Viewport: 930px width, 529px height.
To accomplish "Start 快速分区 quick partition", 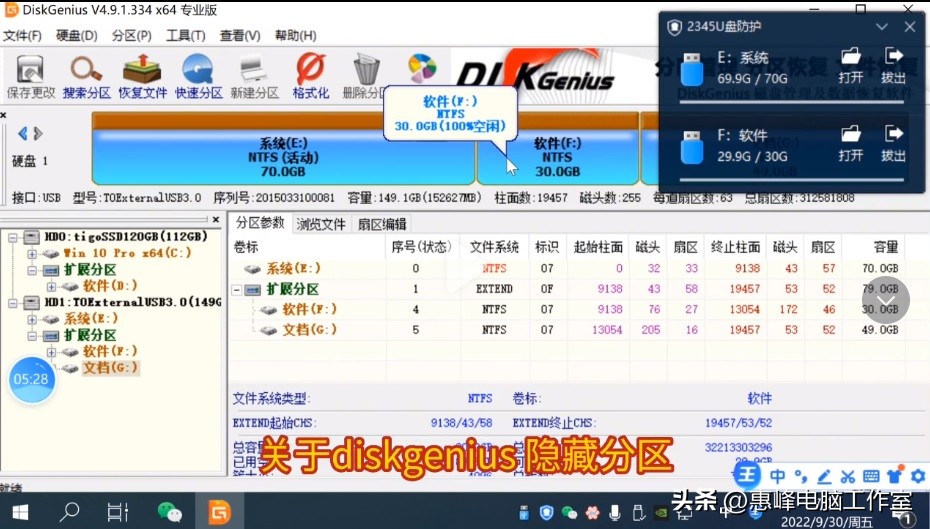I will [198, 77].
